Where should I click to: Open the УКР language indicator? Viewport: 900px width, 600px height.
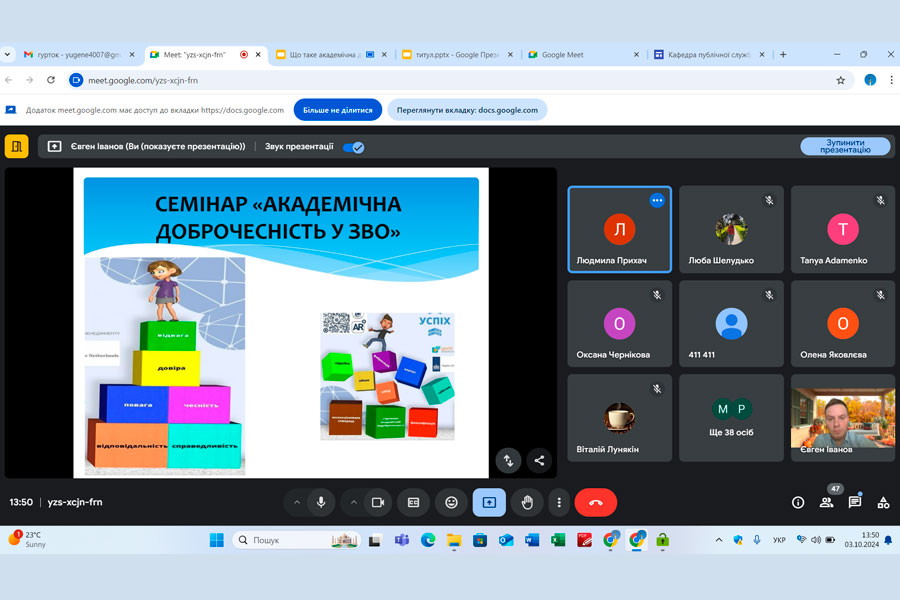coord(779,540)
